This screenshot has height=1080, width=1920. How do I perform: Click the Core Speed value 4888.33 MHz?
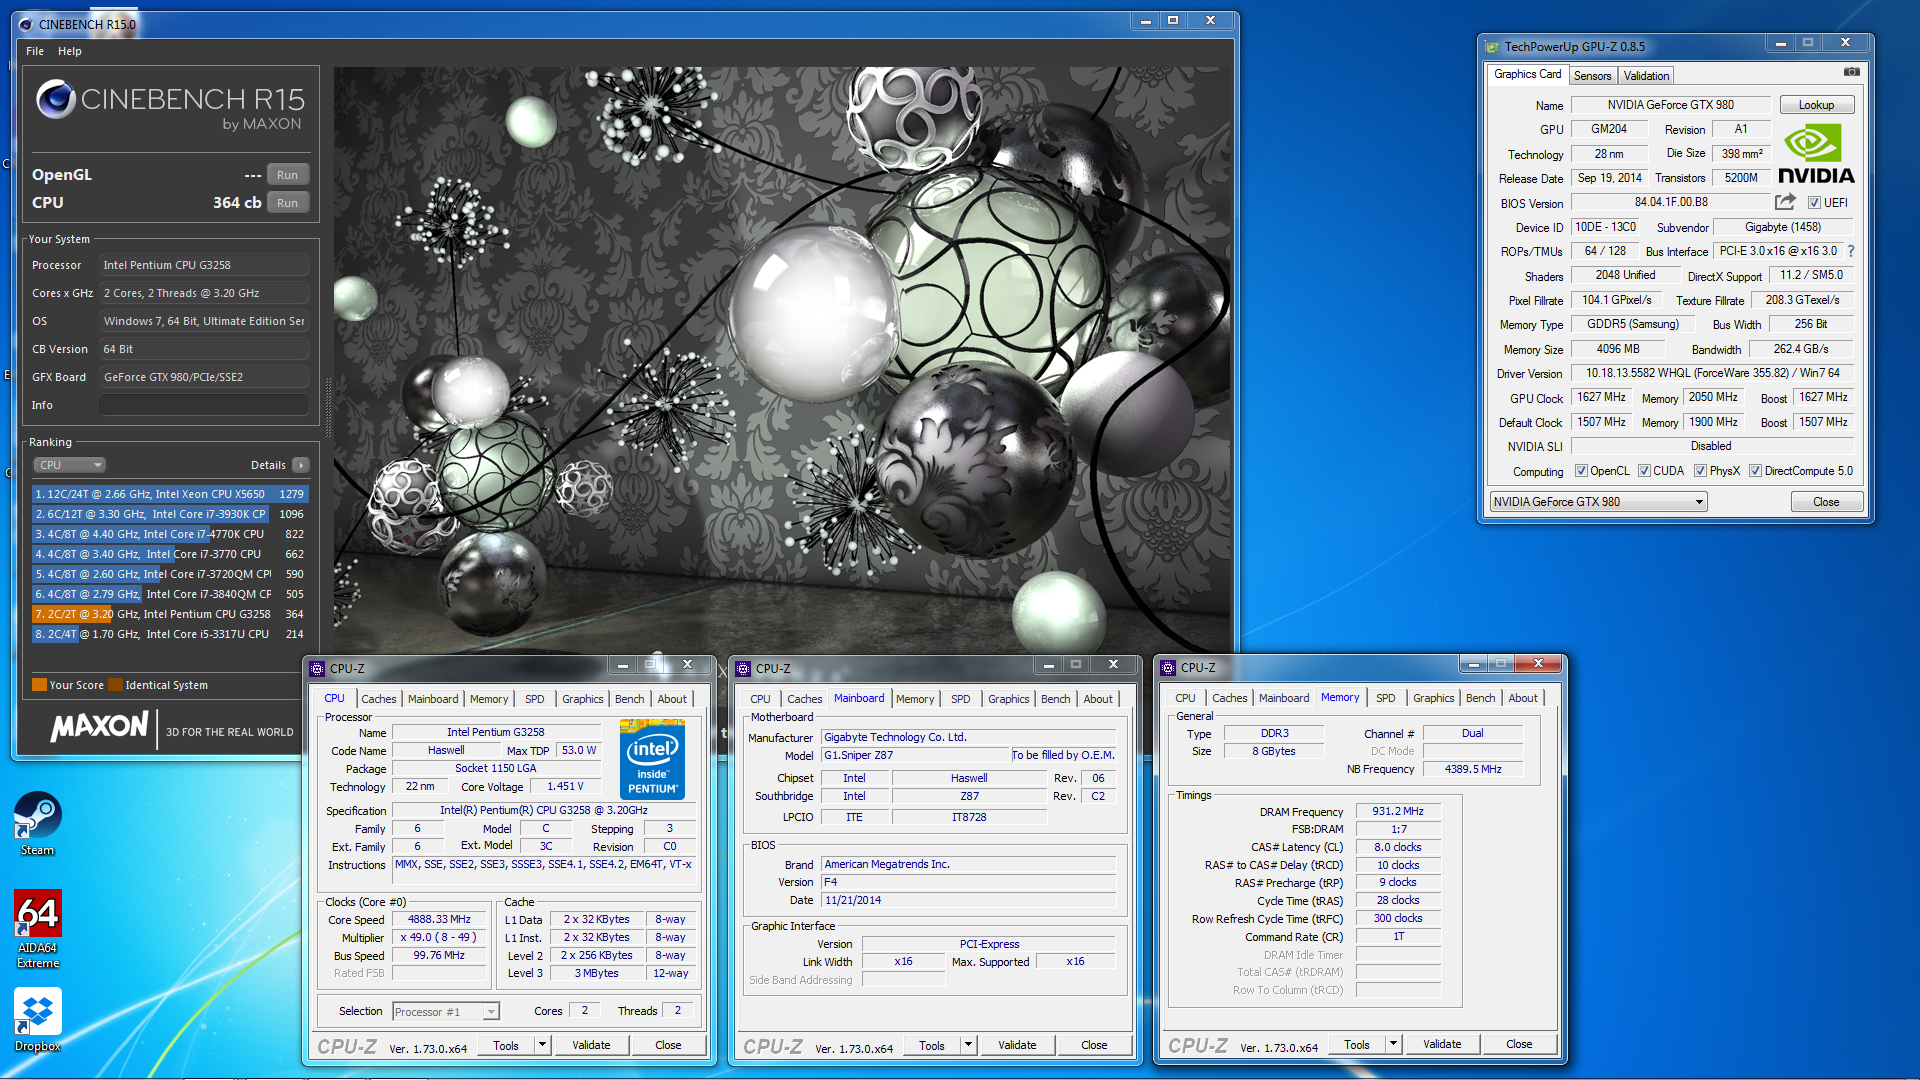pyautogui.click(x=439, y=919)
